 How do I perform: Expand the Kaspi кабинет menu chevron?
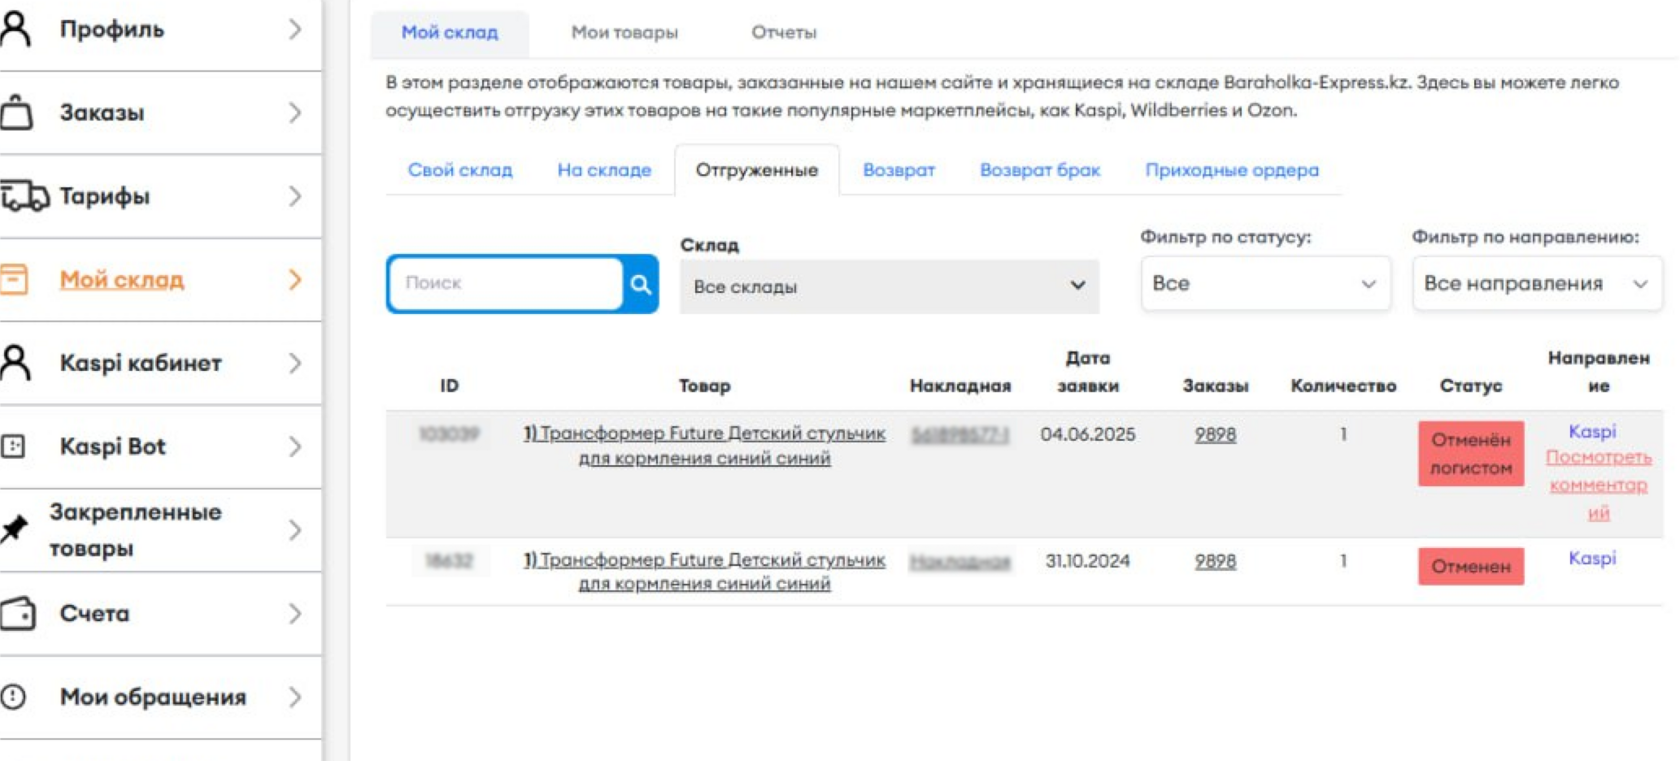[294, 363]
